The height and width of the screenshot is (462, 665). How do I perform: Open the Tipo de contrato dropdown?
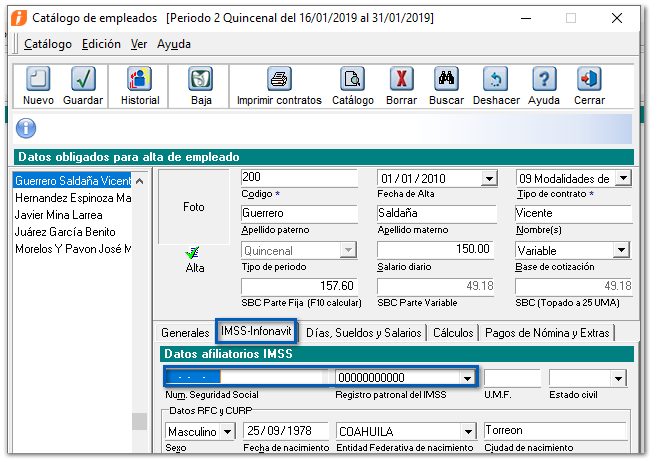[x=622, y=178]
